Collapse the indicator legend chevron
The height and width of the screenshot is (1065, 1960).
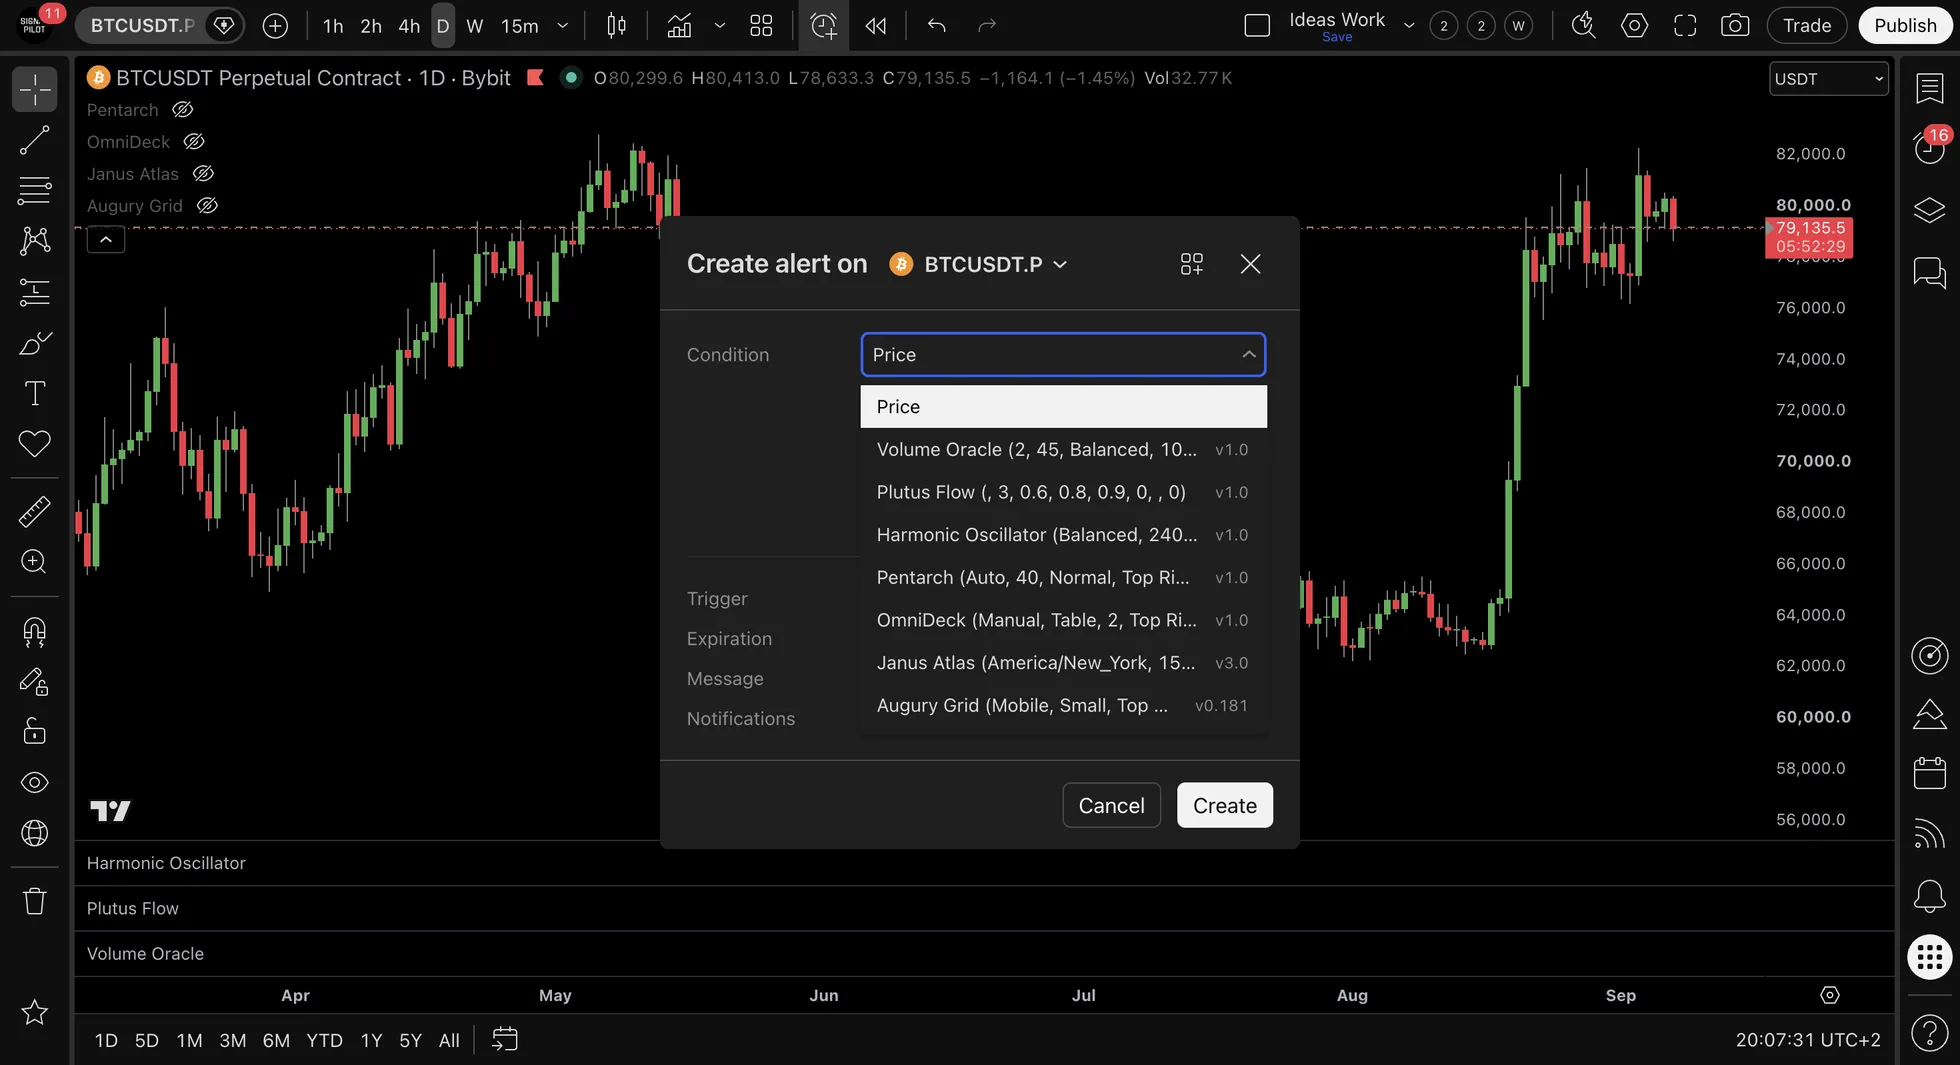click(x=106, y=240)
